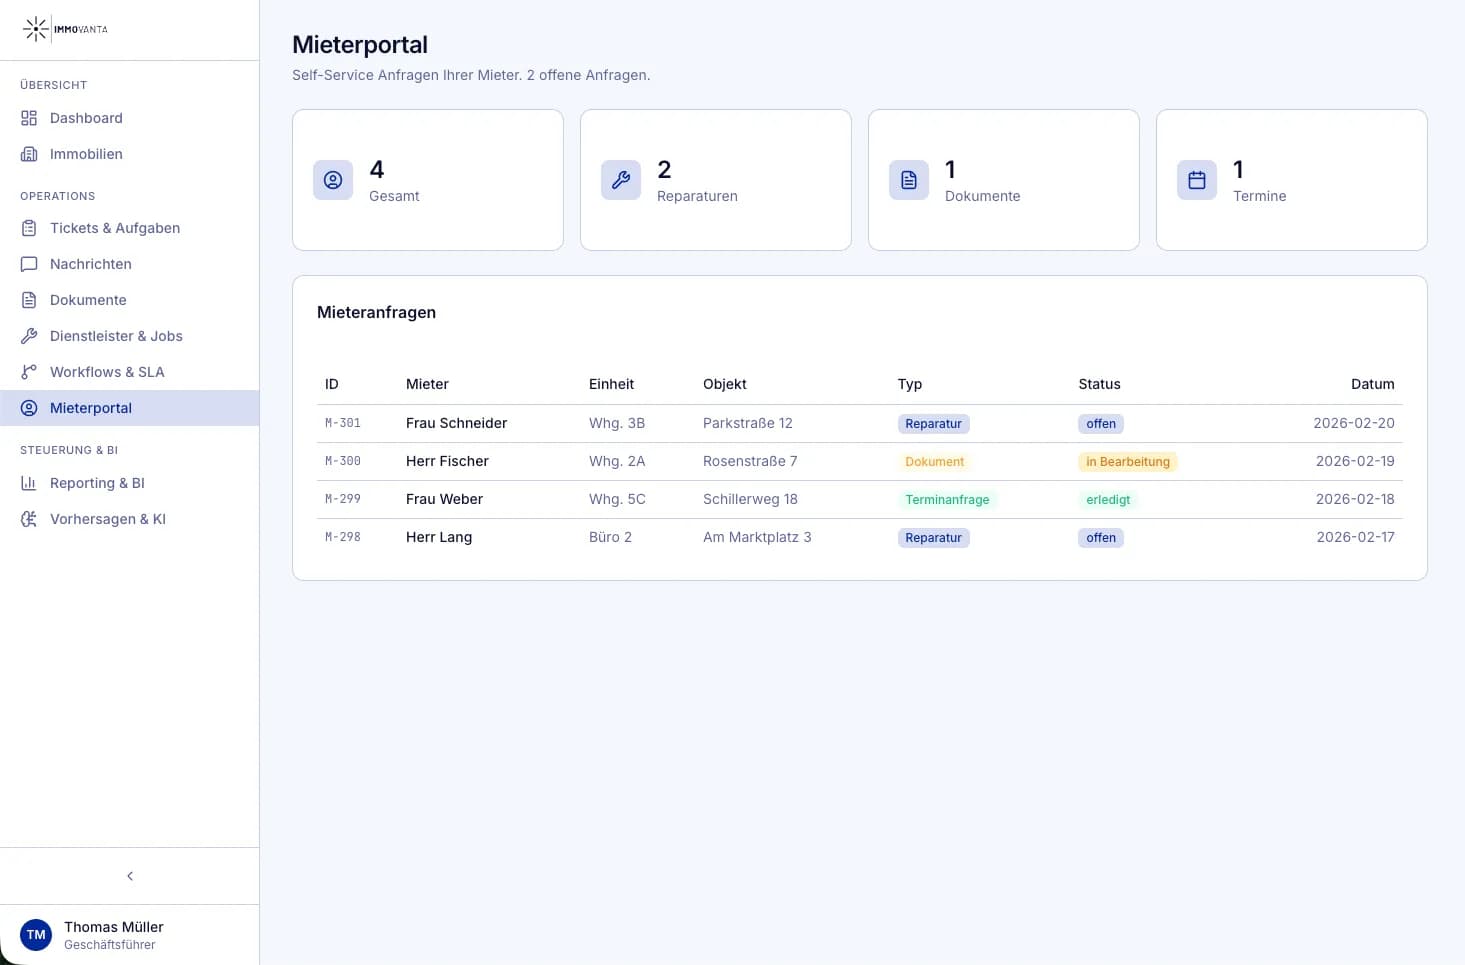Navigate to Dokumente in the sidebar

pos(88,300)
